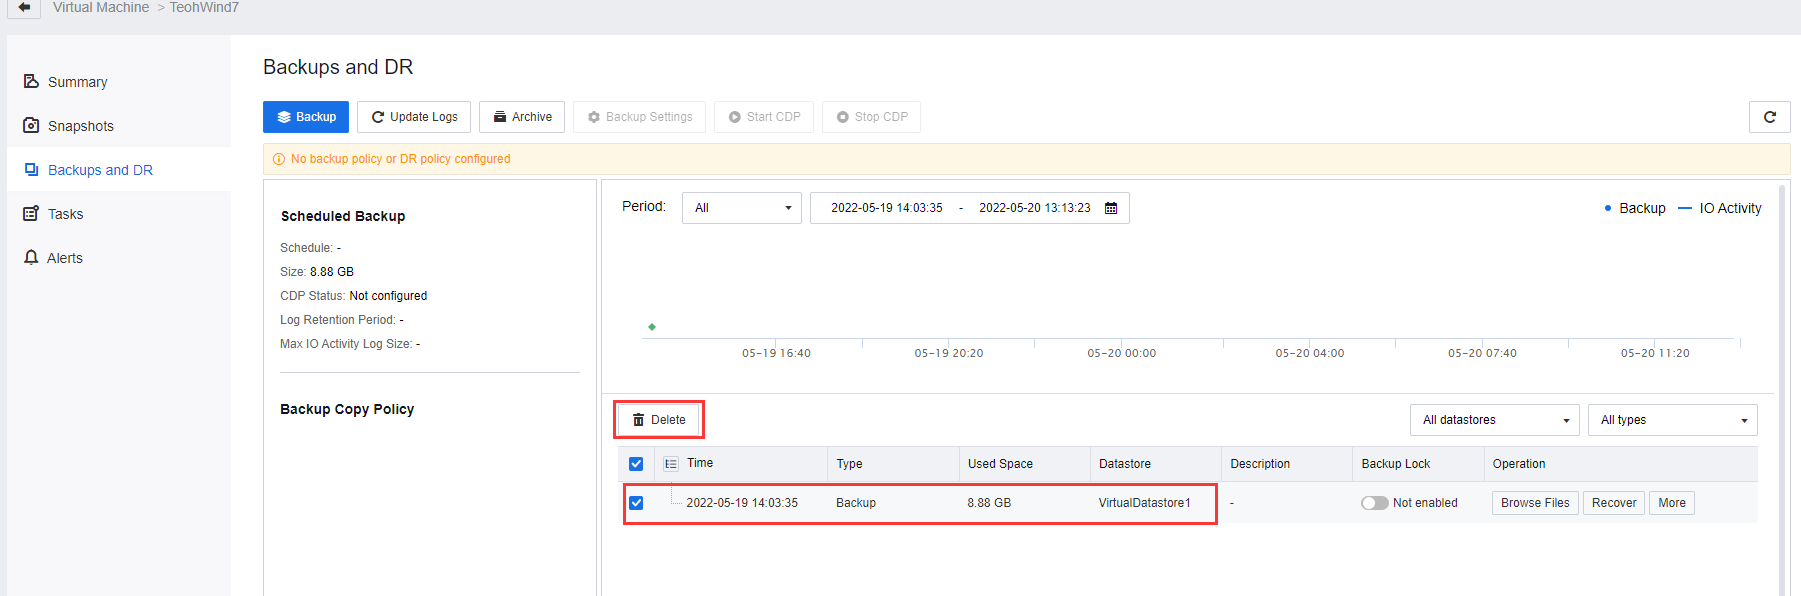Open the calendar date picker icon
1801x596 pixels.
(1111, 208)
